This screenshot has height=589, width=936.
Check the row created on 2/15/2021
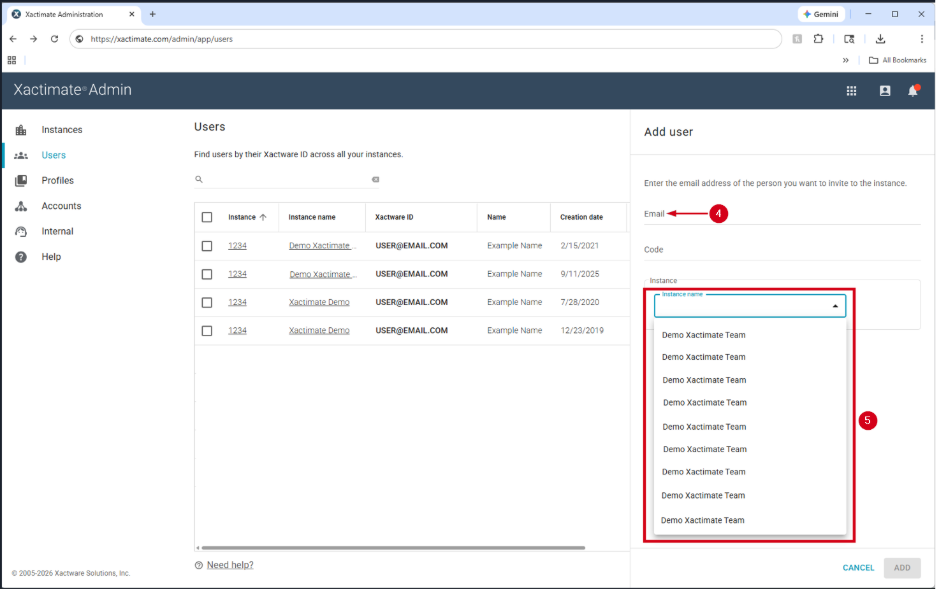tap(207, 246)
